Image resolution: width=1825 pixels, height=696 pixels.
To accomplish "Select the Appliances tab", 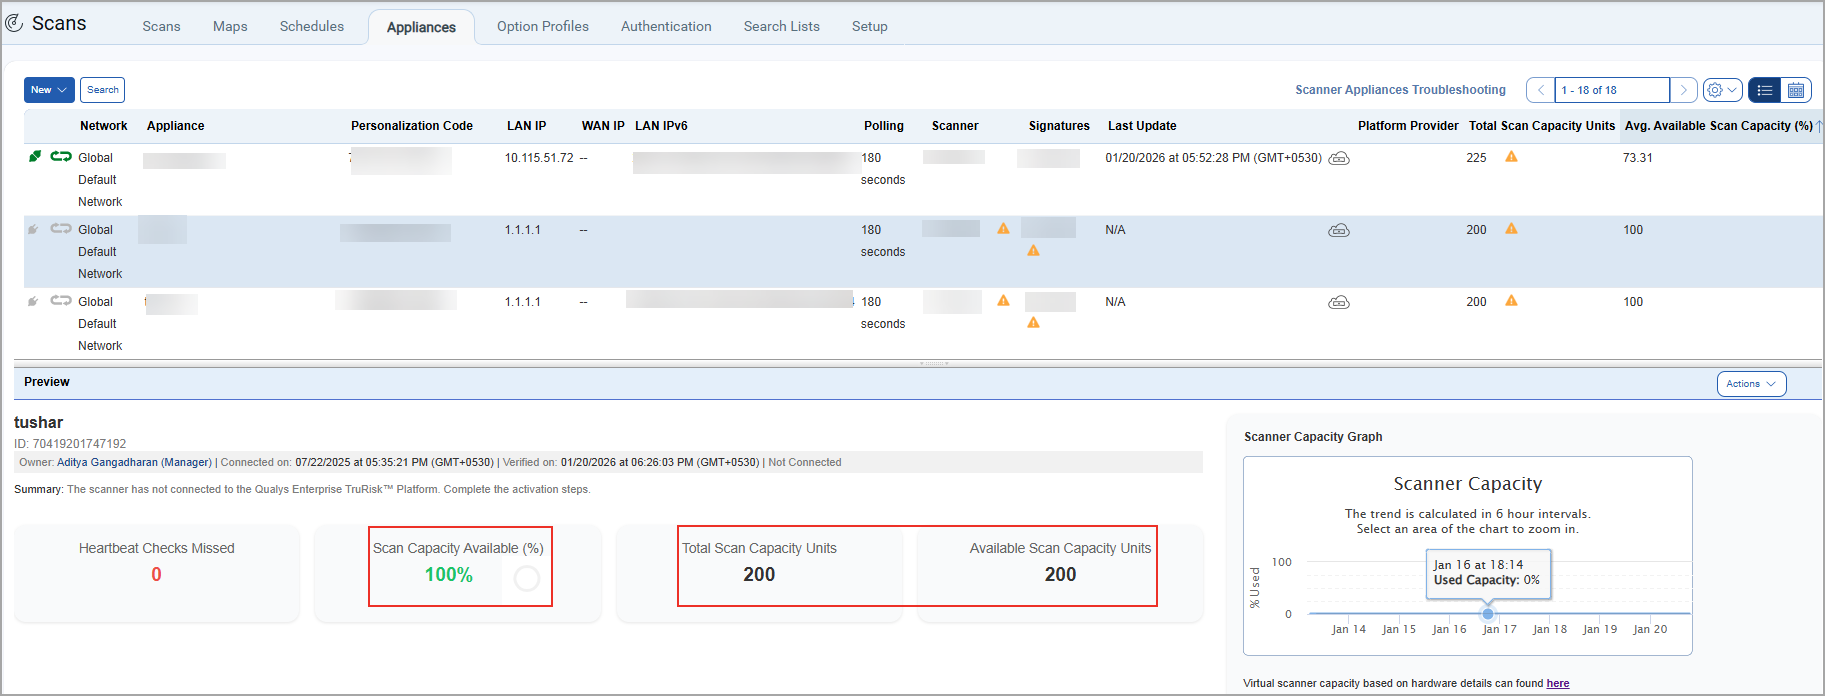I will (421, 27).
